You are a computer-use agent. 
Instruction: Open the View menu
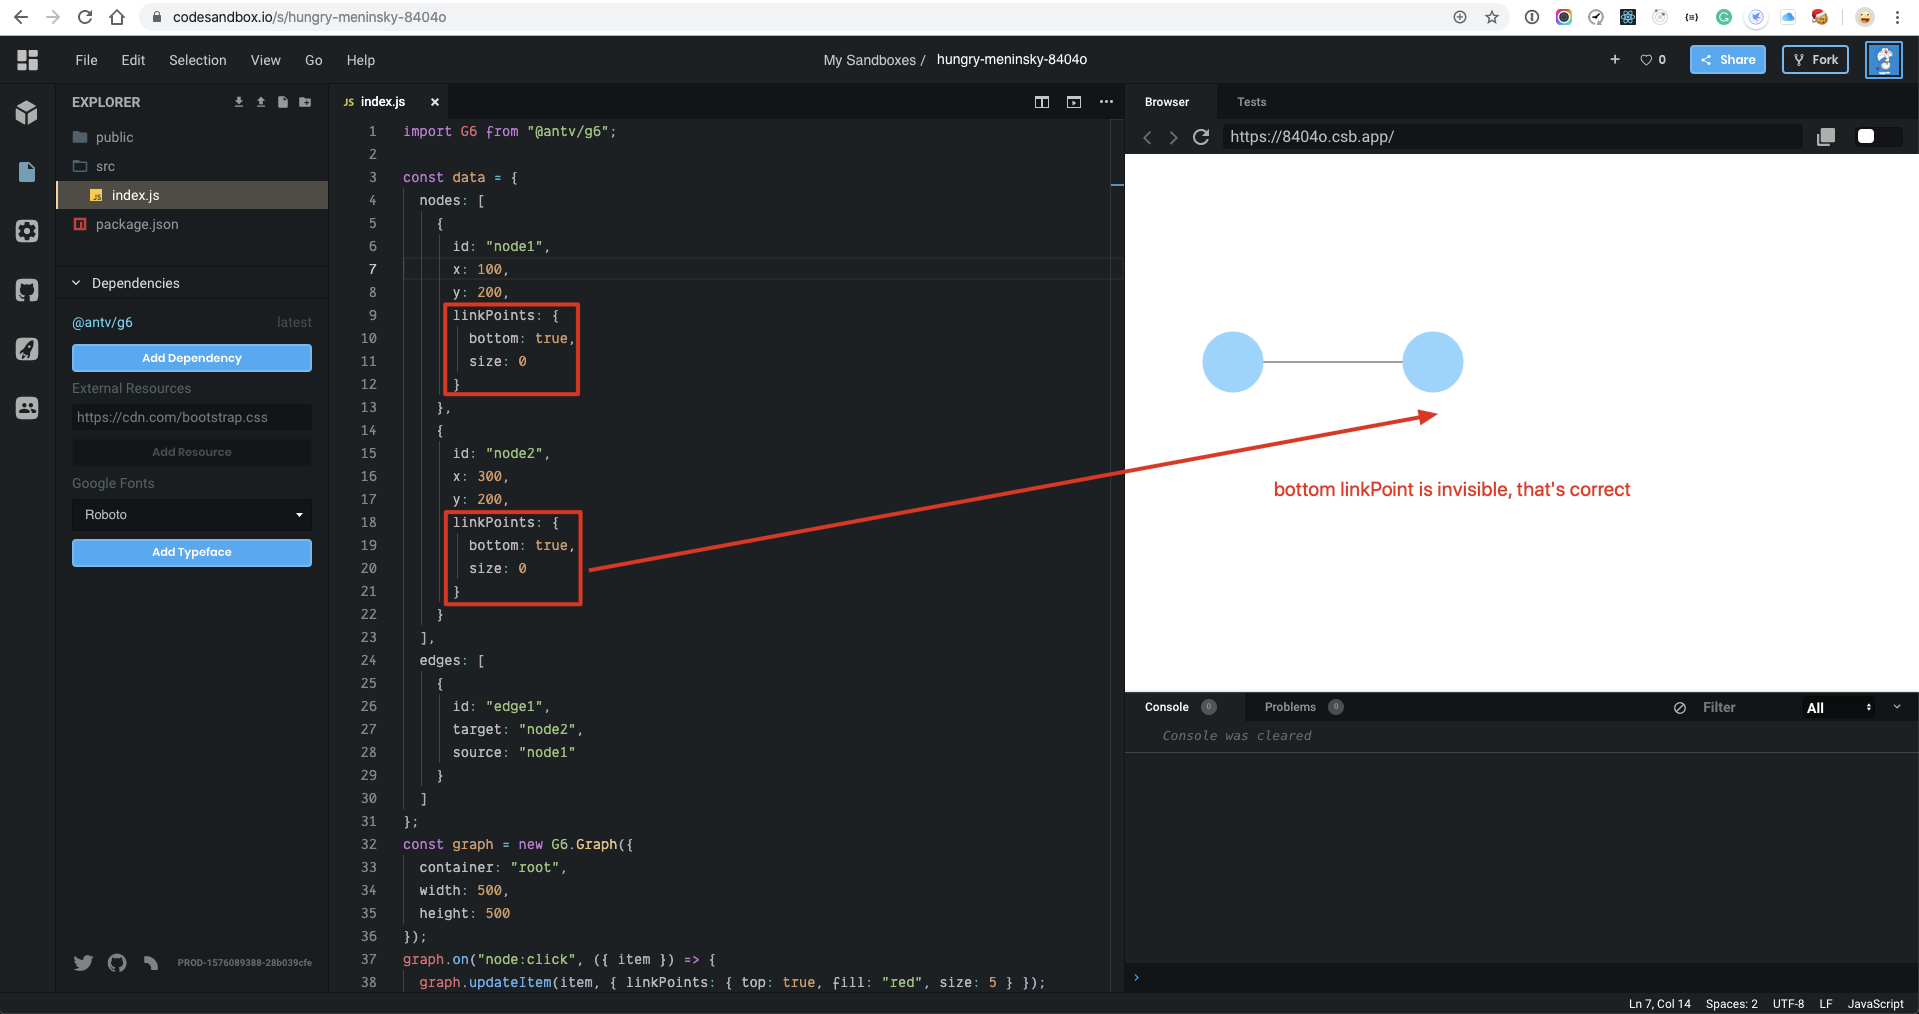pos(265,60)
